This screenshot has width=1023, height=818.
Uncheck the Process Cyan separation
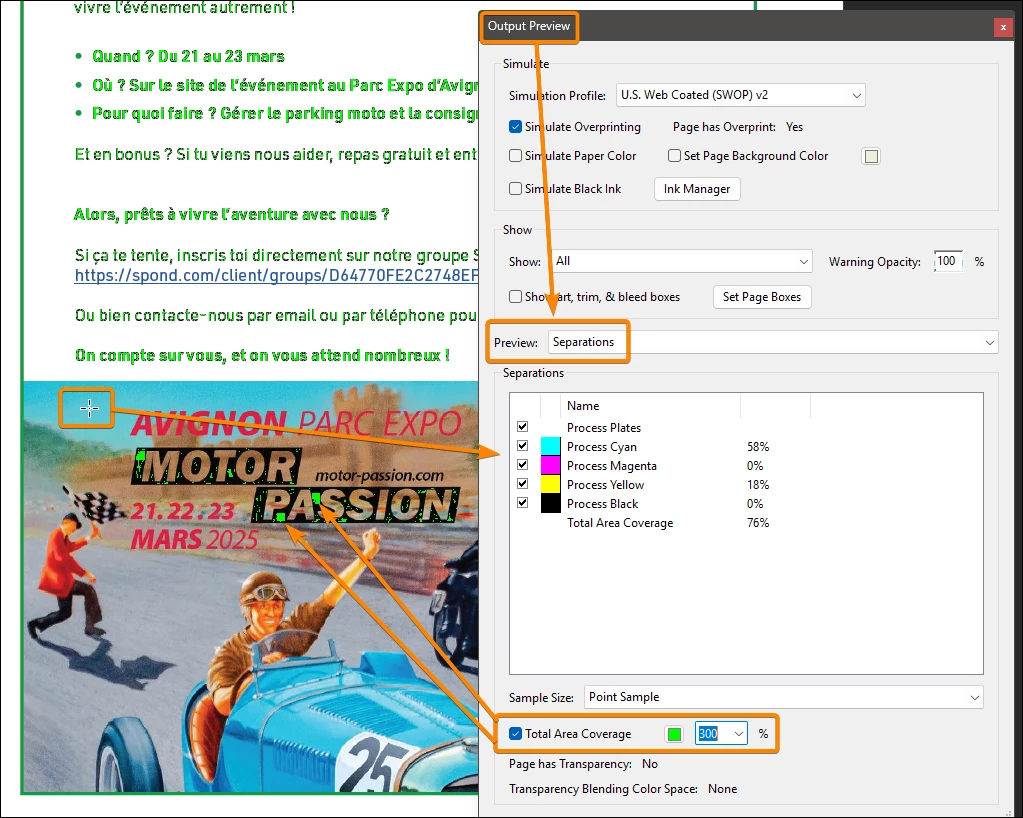[x=523, y=446]
